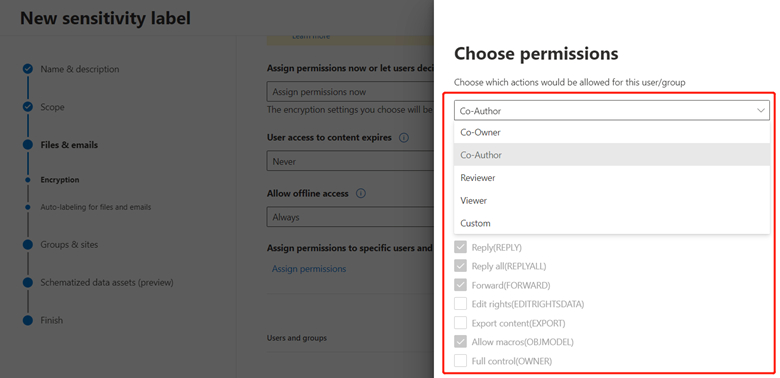The width and height of the screenshot is (780, 378).
Task: Click the Schematized data assets step circle
Action: 28,282
